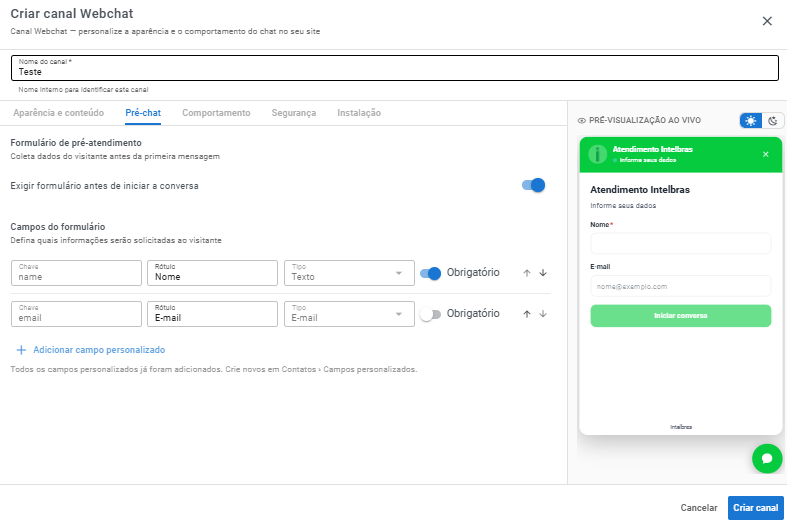Go to the Comportamento tab
This screenshot has height=524, width=787.
[216, 113]
